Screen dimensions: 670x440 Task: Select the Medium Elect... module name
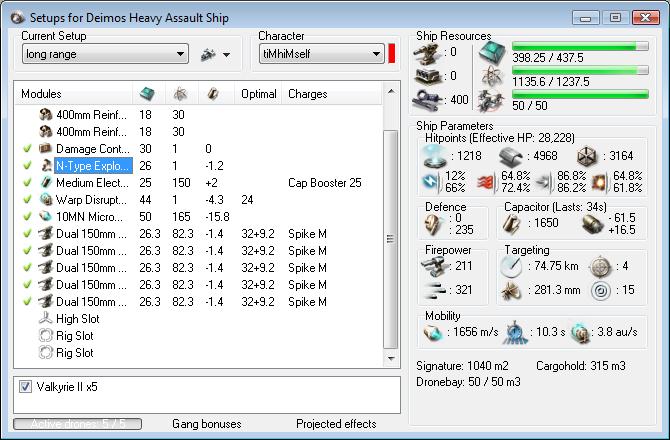(x=92, y=183)
